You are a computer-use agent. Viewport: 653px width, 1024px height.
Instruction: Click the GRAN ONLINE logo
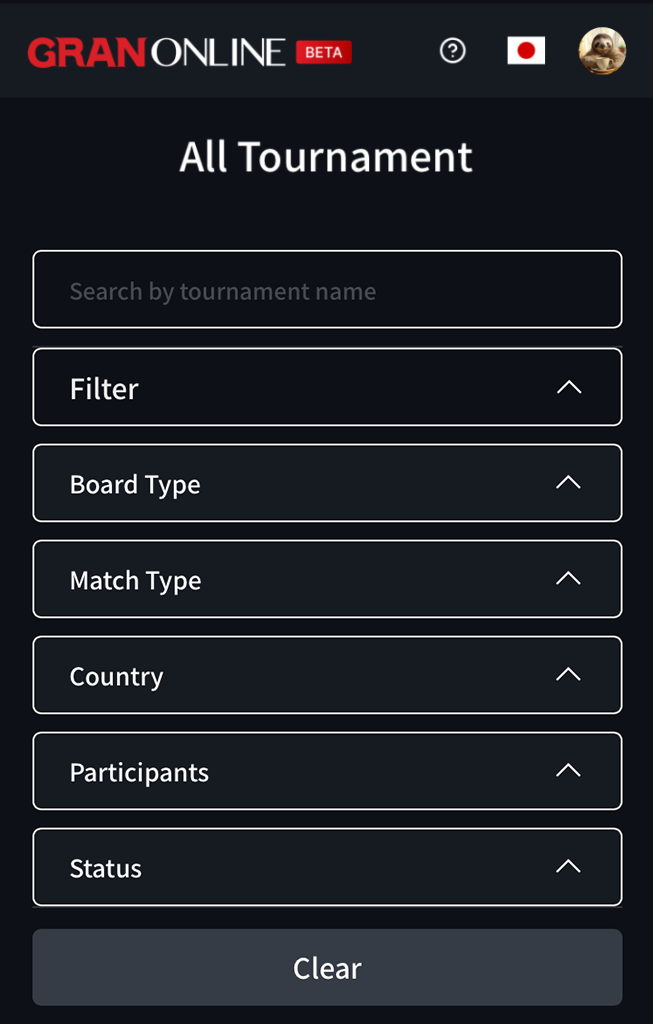[157, 52]
